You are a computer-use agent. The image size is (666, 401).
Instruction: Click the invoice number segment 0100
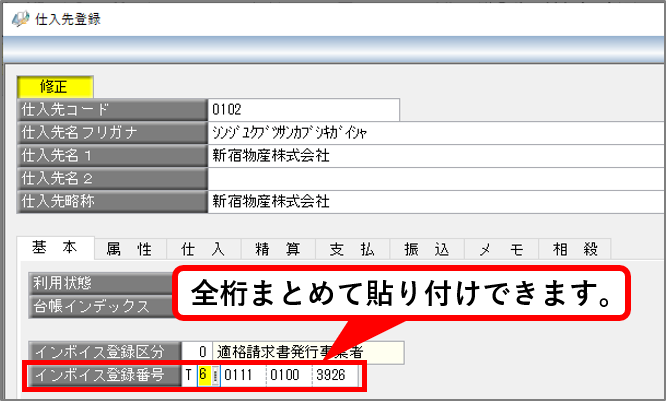[289, 376]
